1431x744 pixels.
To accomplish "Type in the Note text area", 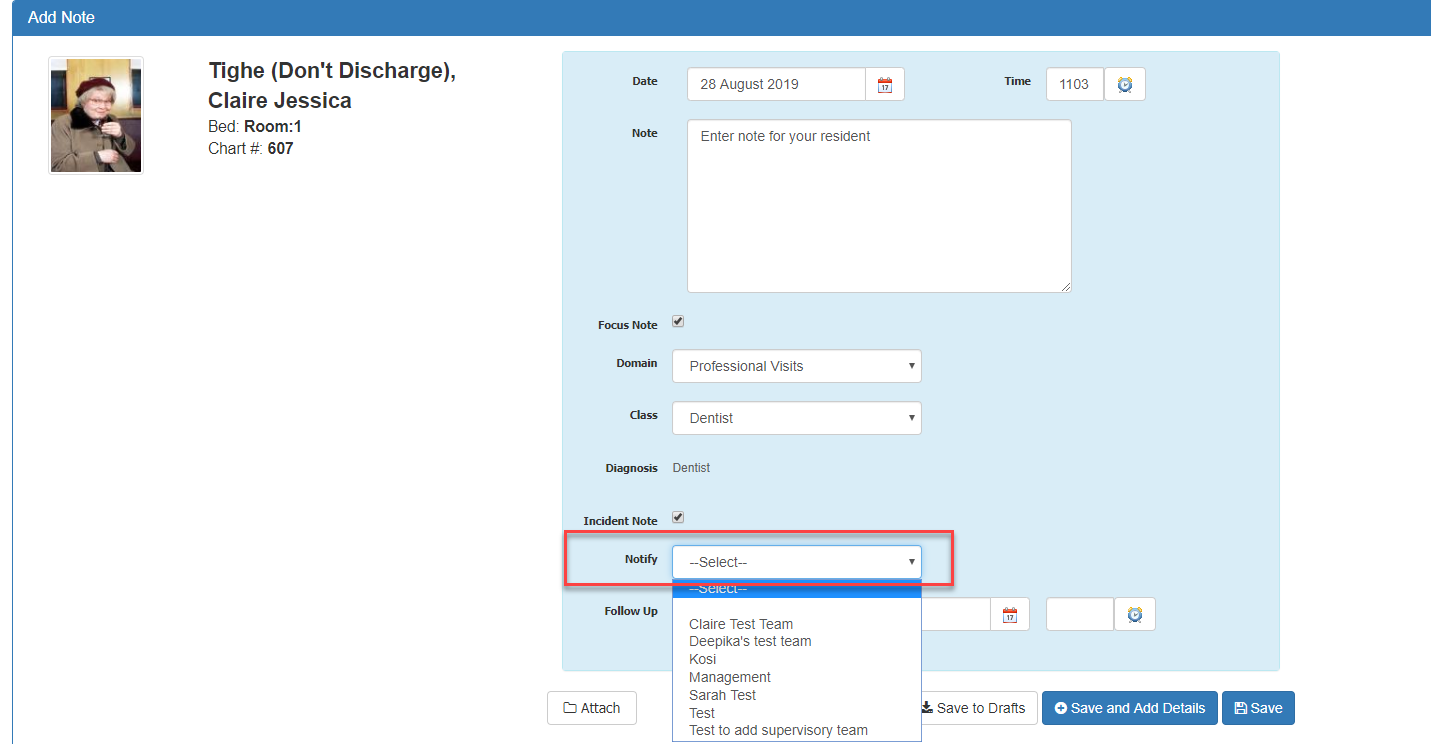I will point(878,206).
